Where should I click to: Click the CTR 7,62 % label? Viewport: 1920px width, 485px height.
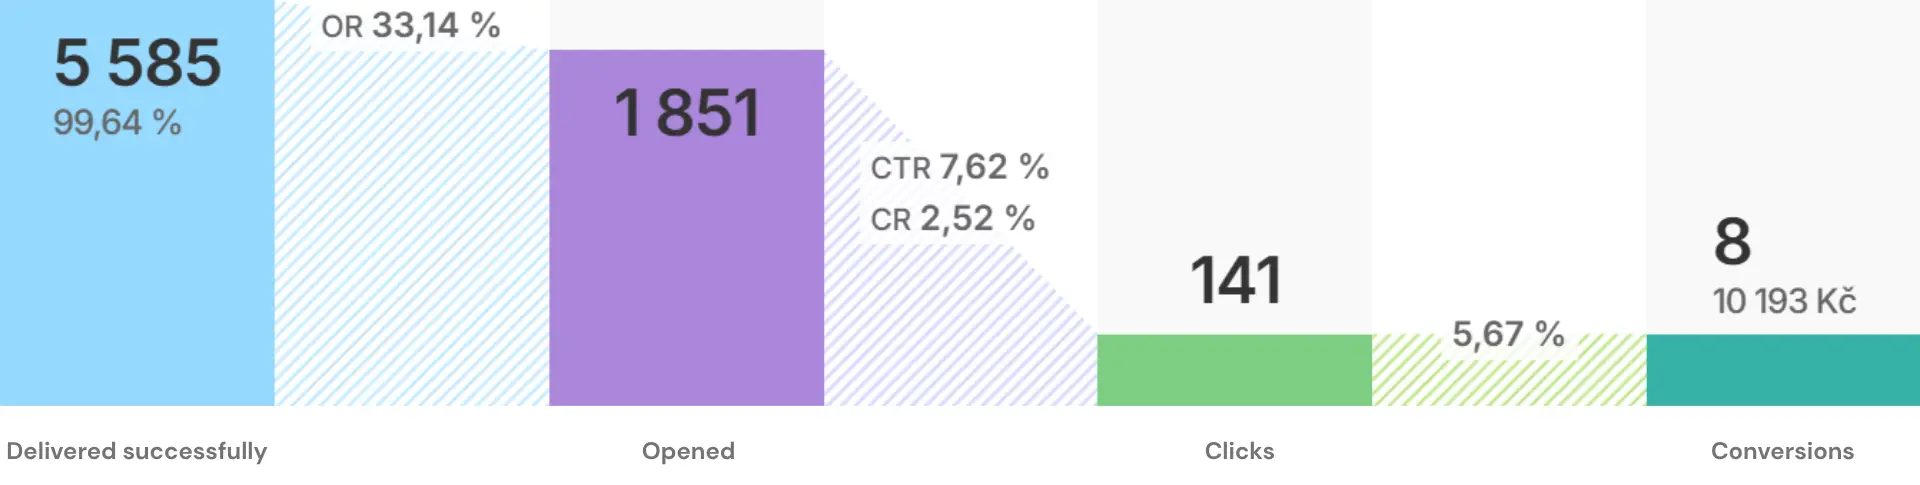(x=959, y=167)
